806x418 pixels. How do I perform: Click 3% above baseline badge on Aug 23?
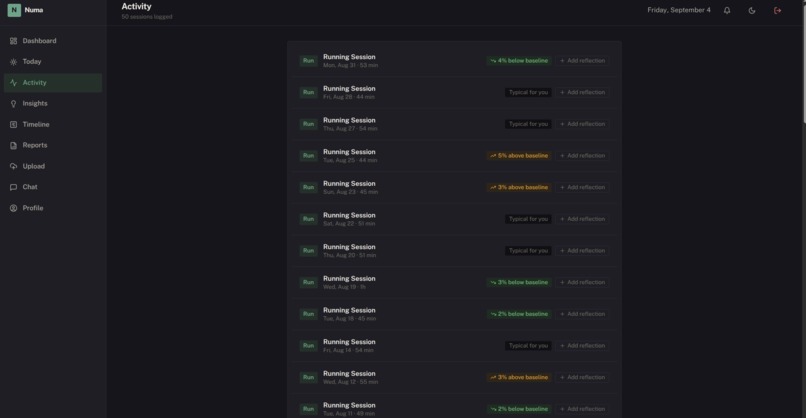tap(519, 187)
